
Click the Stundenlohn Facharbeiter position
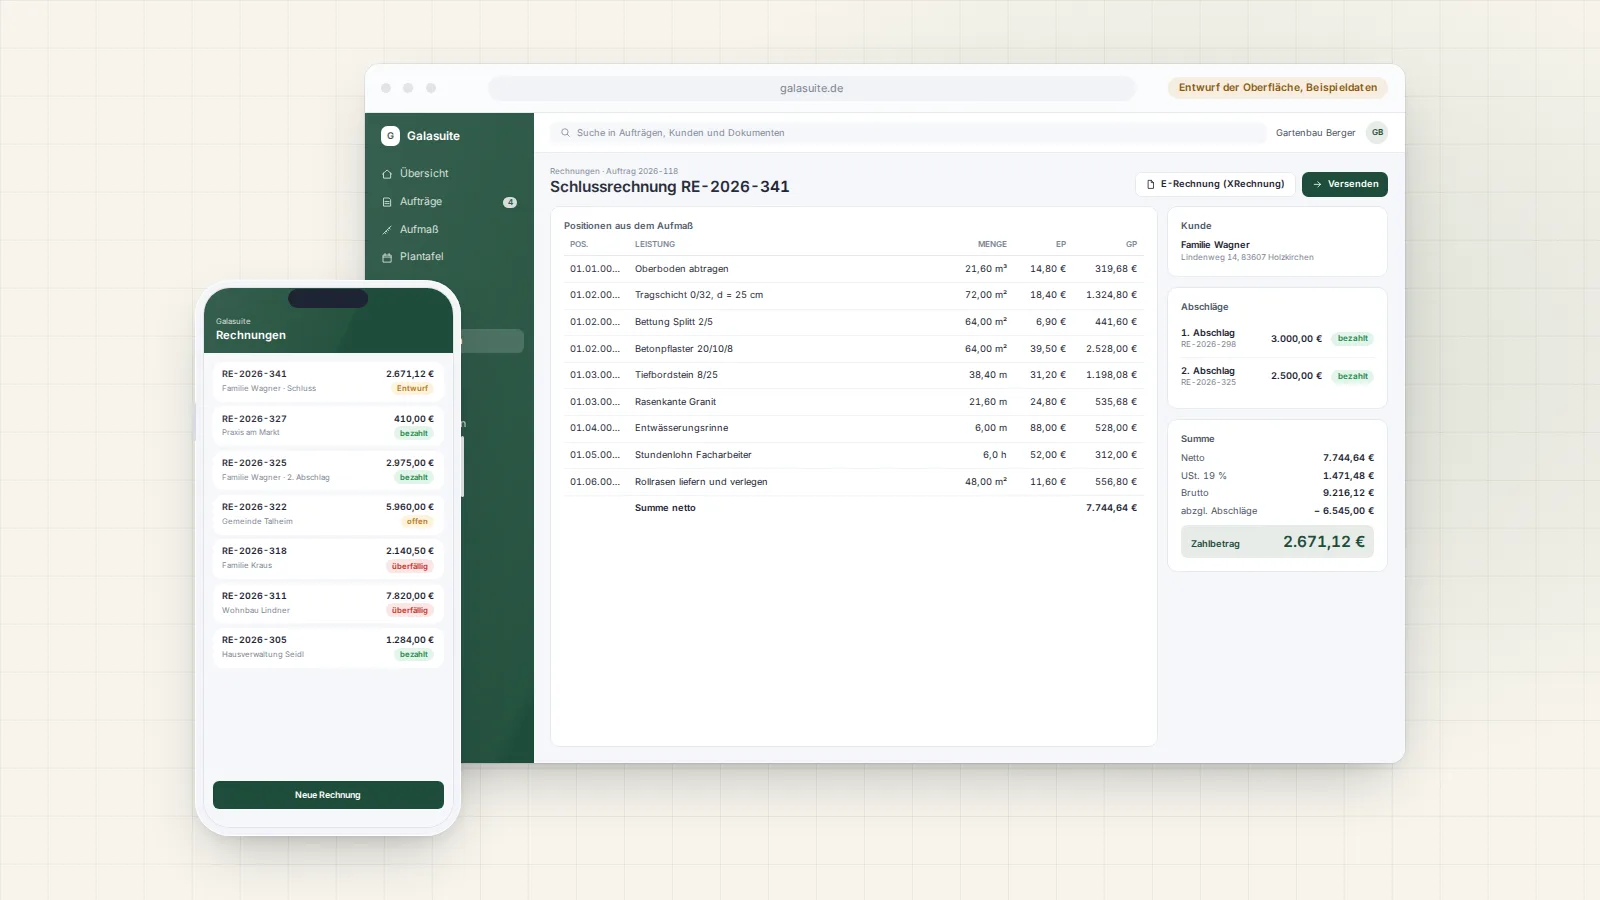pyautogui.click(x=853, y=455)
